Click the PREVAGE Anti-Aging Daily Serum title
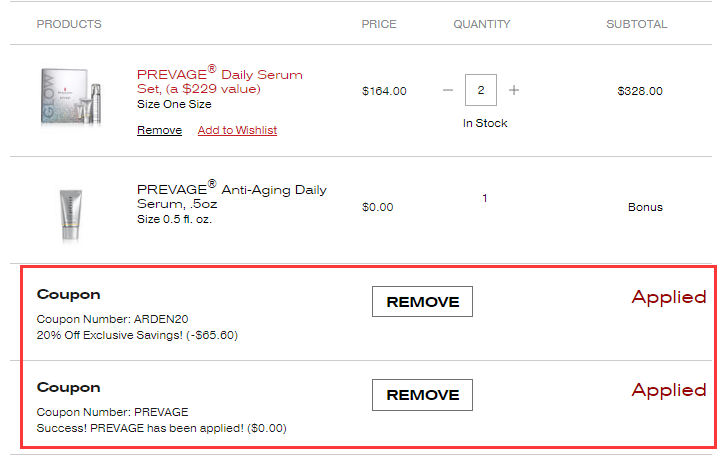 [x=231, y=197]
